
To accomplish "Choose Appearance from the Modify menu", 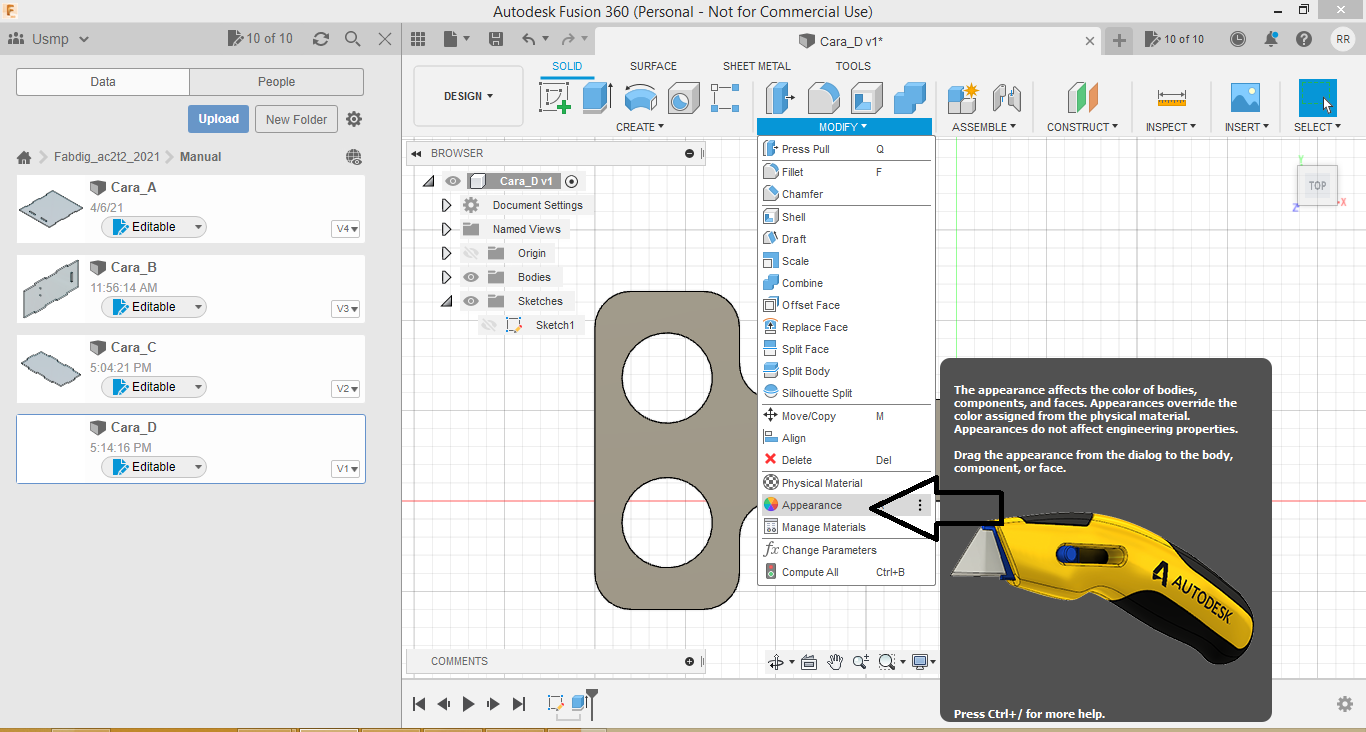I will (811, 505).
